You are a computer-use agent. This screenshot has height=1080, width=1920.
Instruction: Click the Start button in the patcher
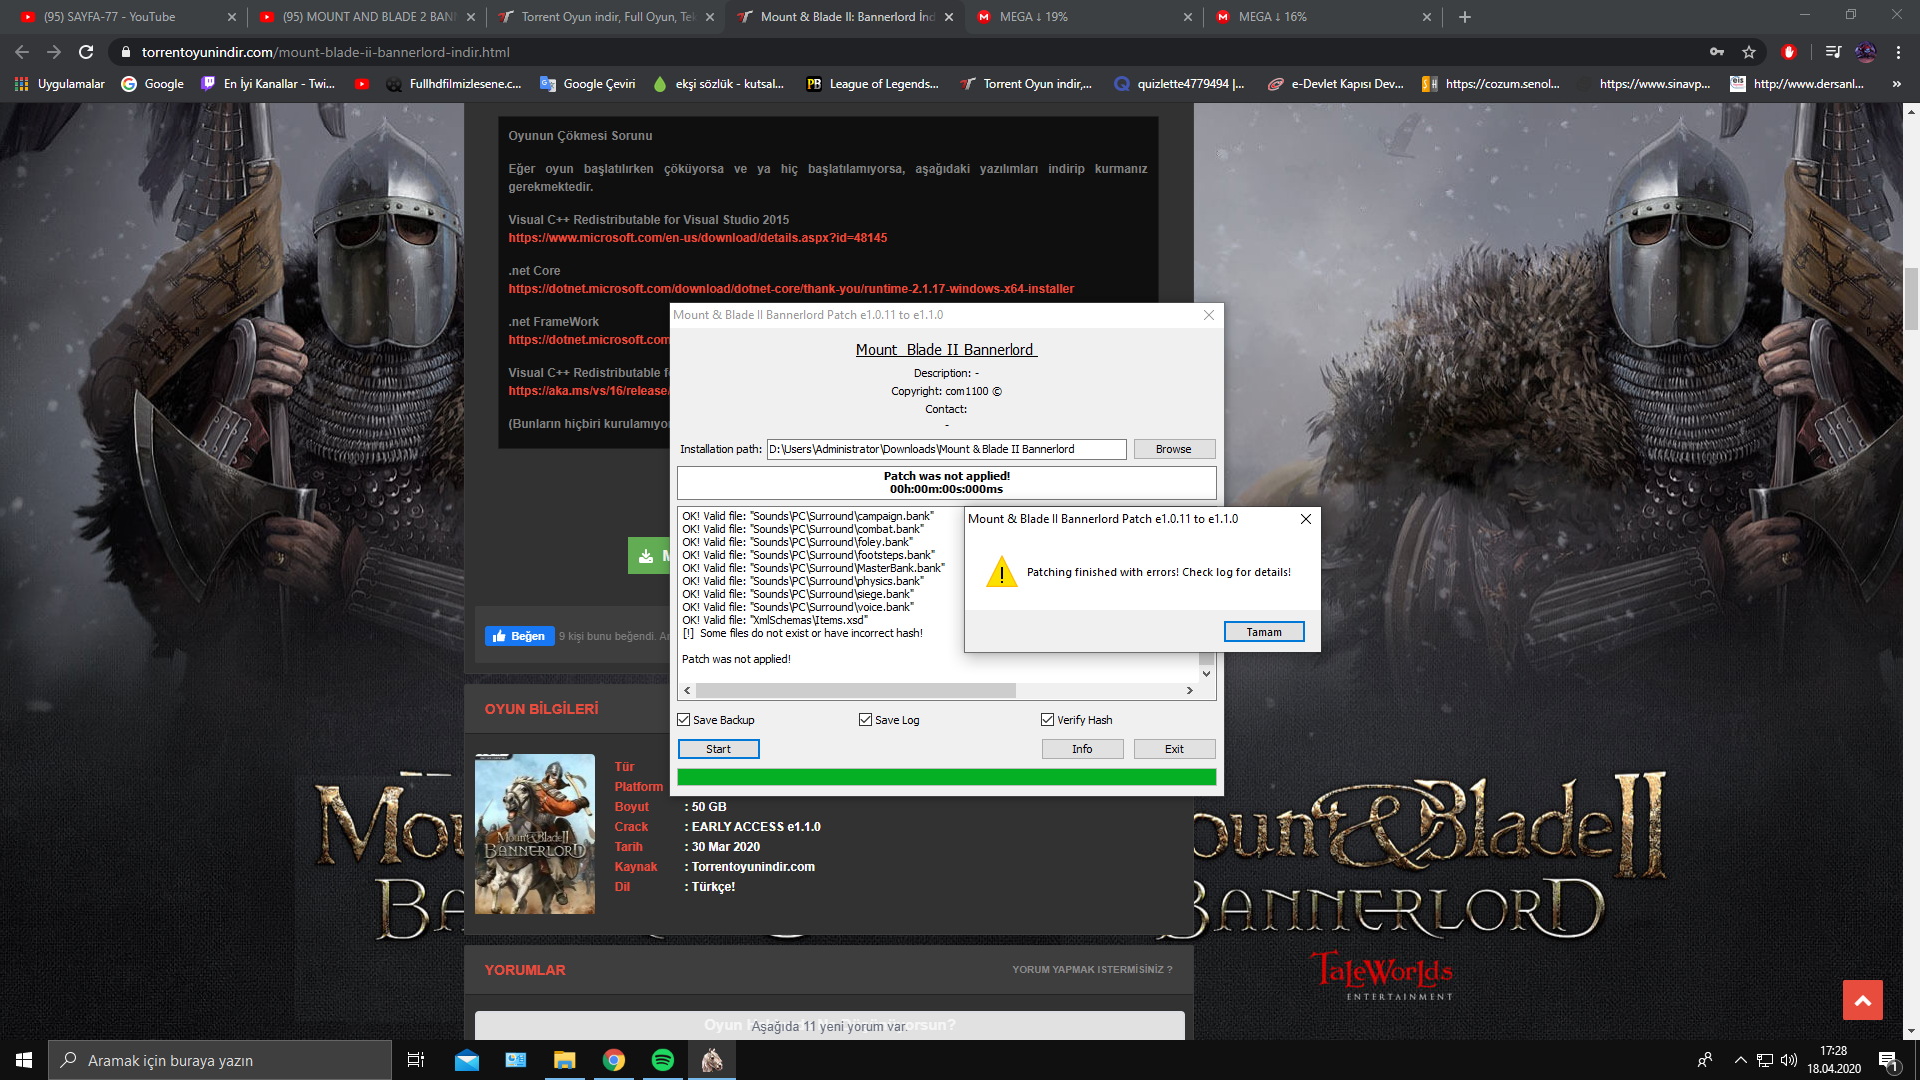click(x=718, y=749)
